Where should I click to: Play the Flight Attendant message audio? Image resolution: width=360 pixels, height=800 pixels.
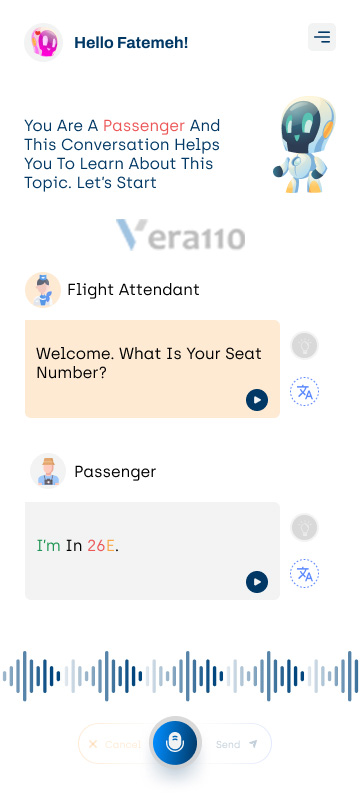pyautogui.click(x=257, y=400)
